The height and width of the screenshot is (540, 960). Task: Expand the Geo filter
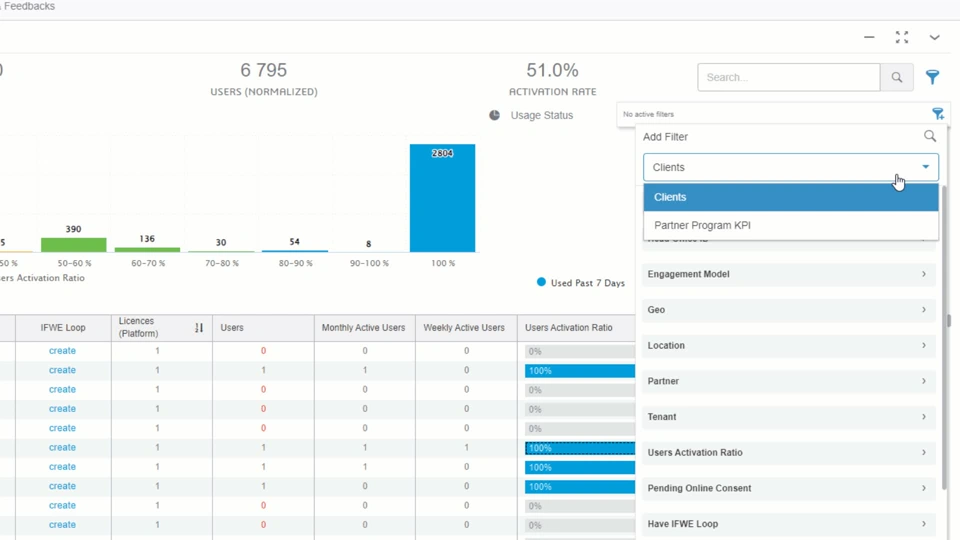pyautogui.click(x=789, y=310)
